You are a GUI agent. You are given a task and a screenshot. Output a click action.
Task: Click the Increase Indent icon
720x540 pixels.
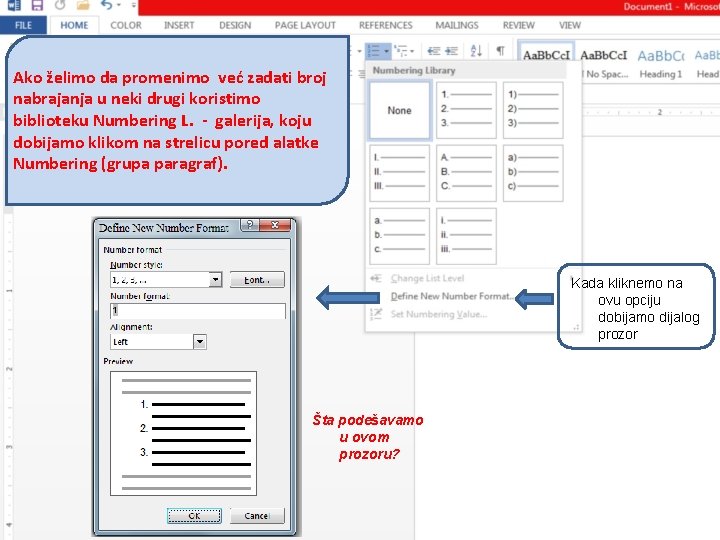click(451, 51)
